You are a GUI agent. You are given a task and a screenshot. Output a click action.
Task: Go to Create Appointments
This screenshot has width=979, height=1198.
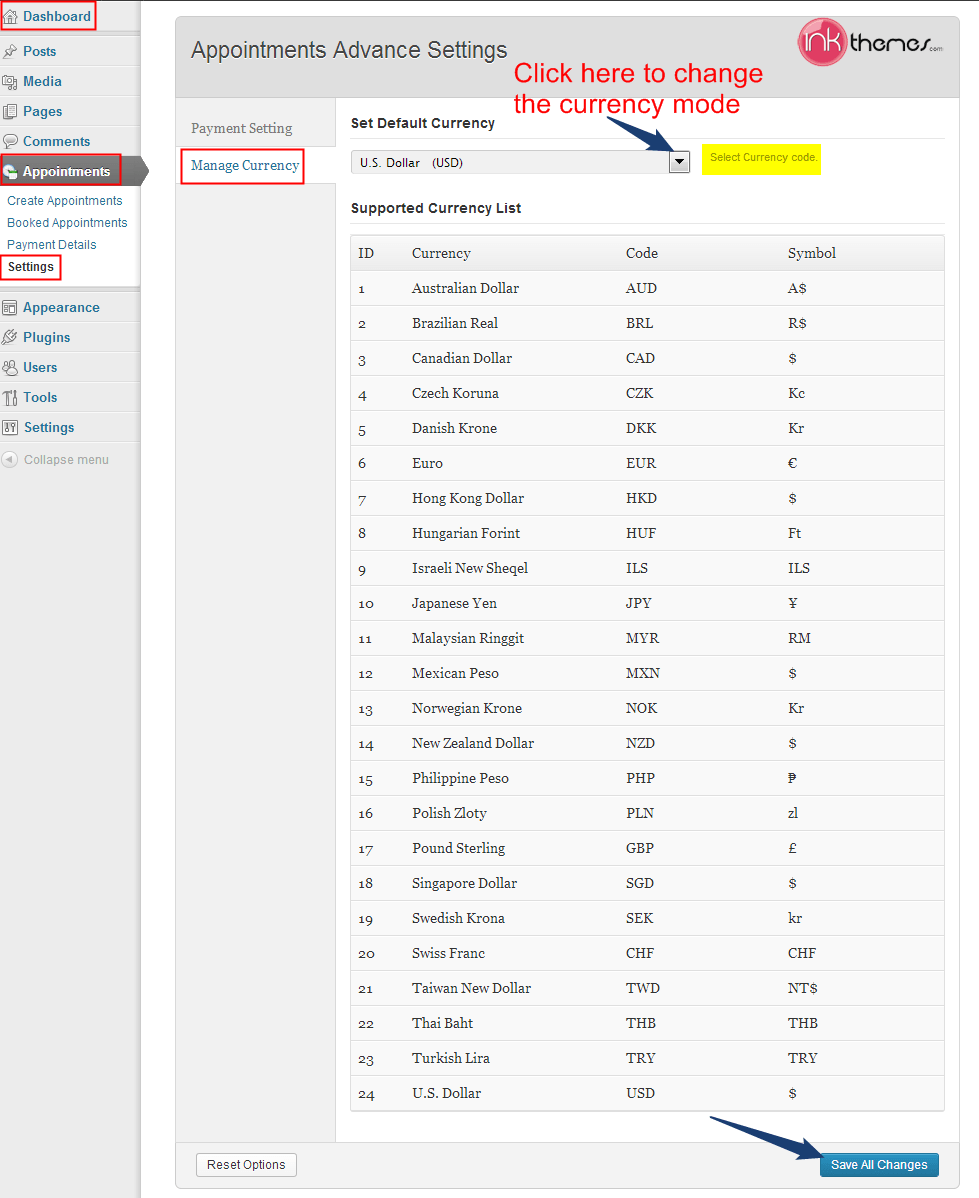65,201
